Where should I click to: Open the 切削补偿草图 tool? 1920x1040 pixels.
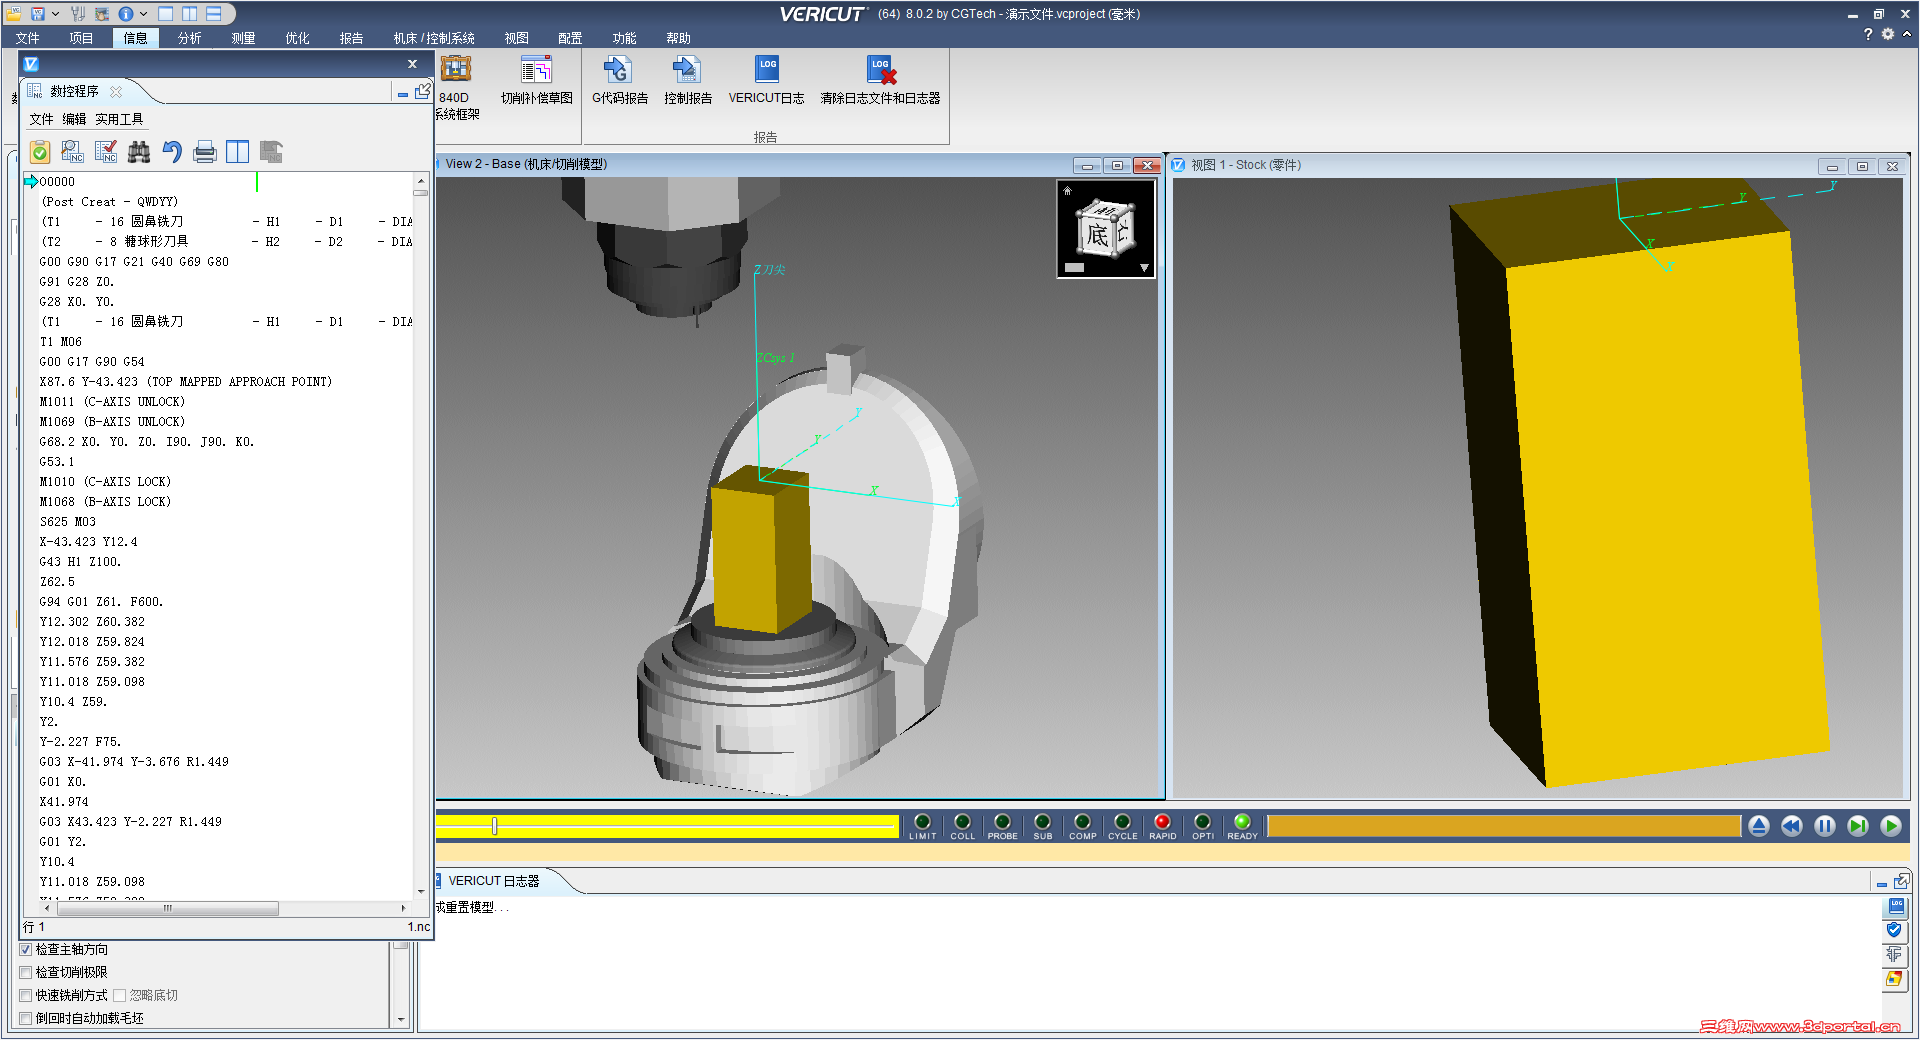(537, 80)
